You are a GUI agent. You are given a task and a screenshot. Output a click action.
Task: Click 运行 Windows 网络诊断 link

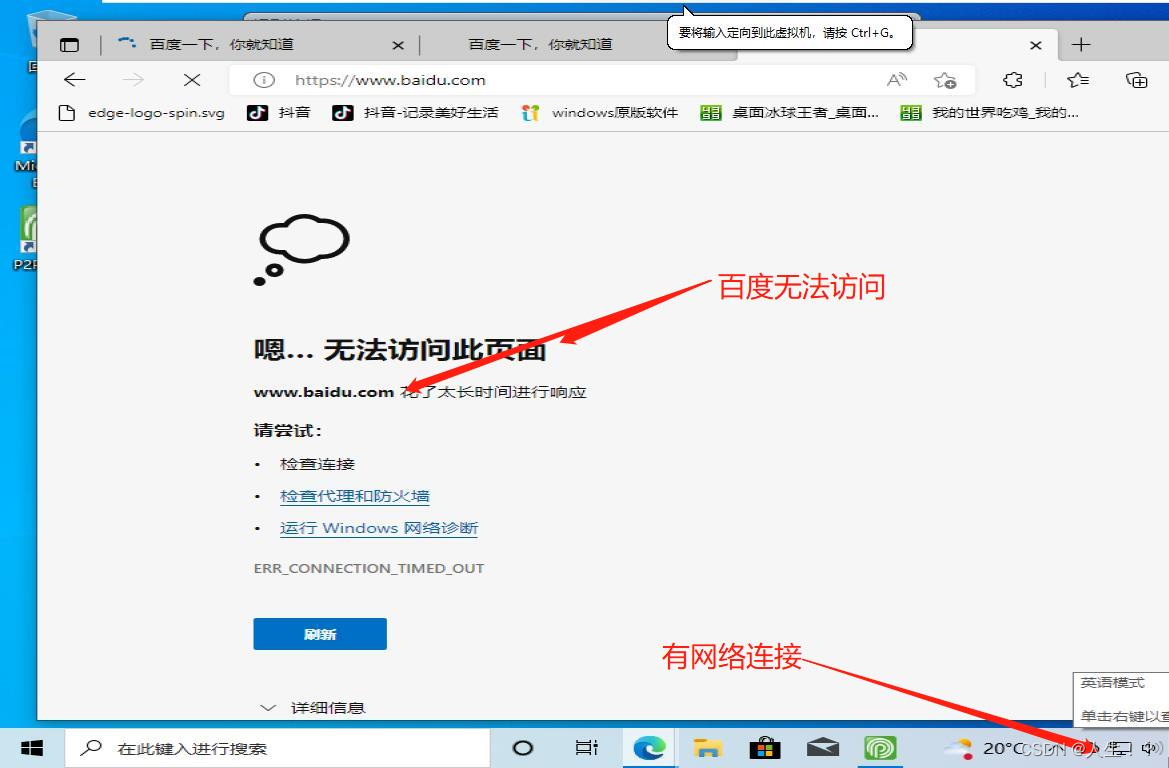(379, 528)
